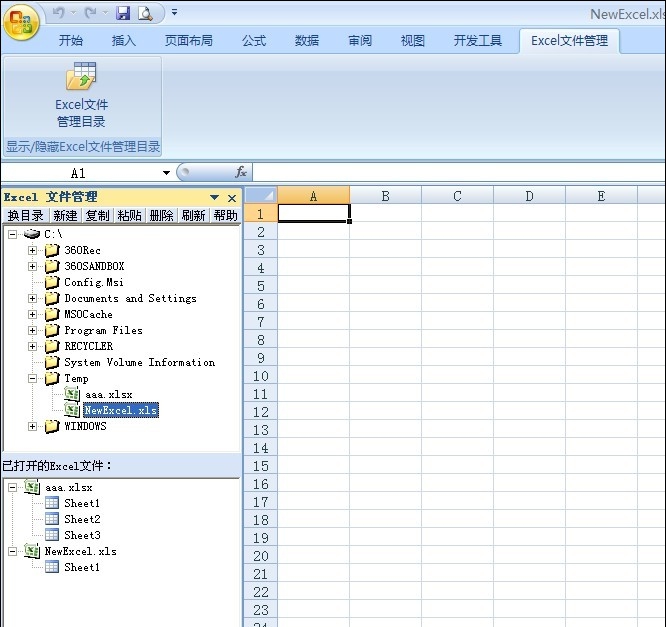The height and width of the screenshot is (627, 666).
Task: Collapse the Temp folder
Action: pyautogui.click(x=32, y=378)
